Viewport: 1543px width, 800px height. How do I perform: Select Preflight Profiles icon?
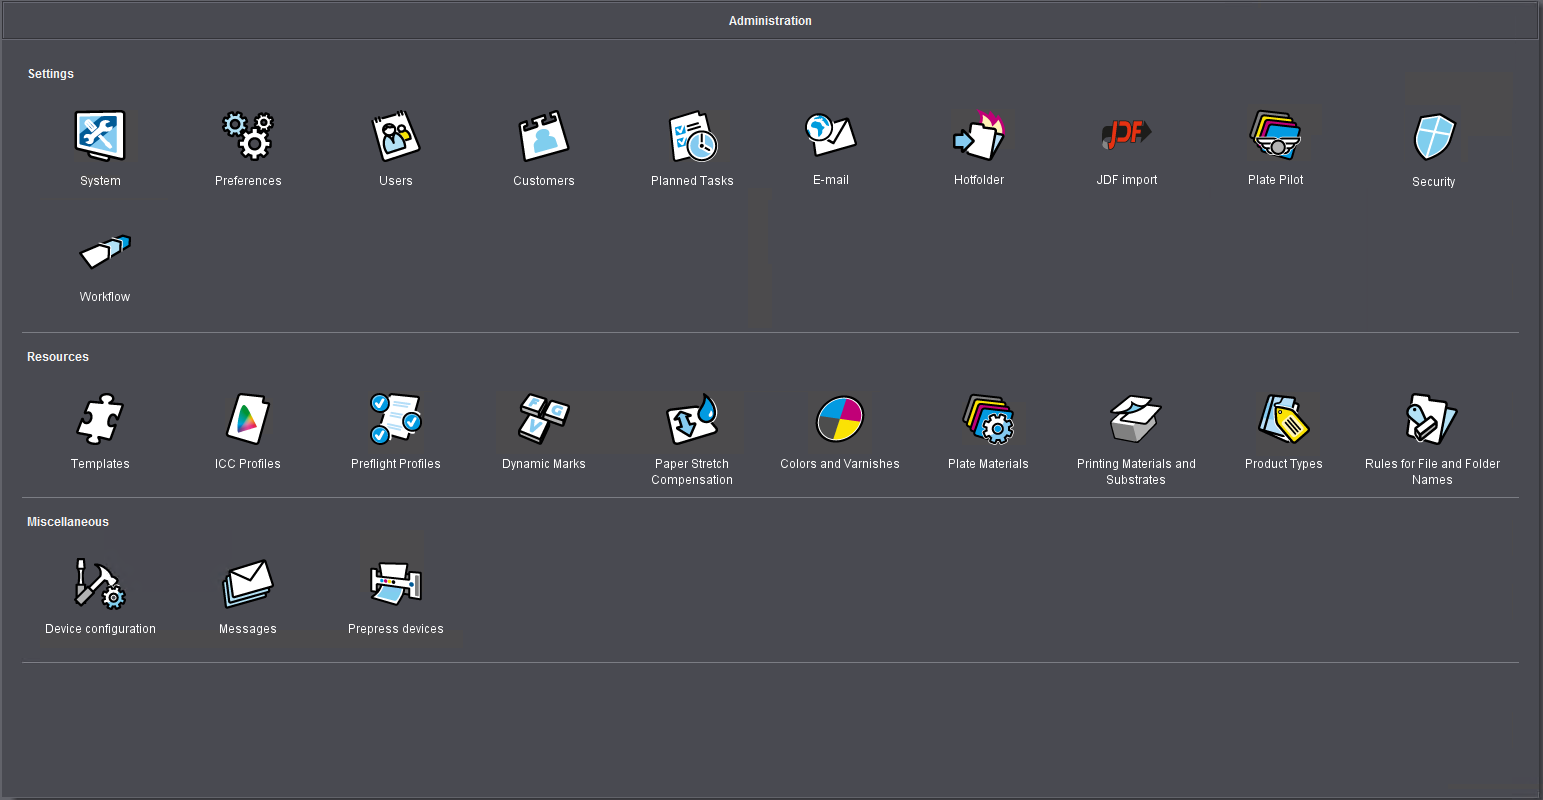(x=396, y=419)
